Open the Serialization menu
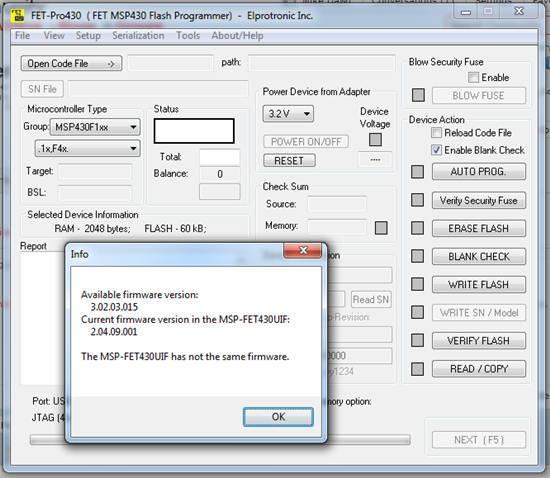The width and height of the screenshot is (550, 478). click(x=138, y=35)
